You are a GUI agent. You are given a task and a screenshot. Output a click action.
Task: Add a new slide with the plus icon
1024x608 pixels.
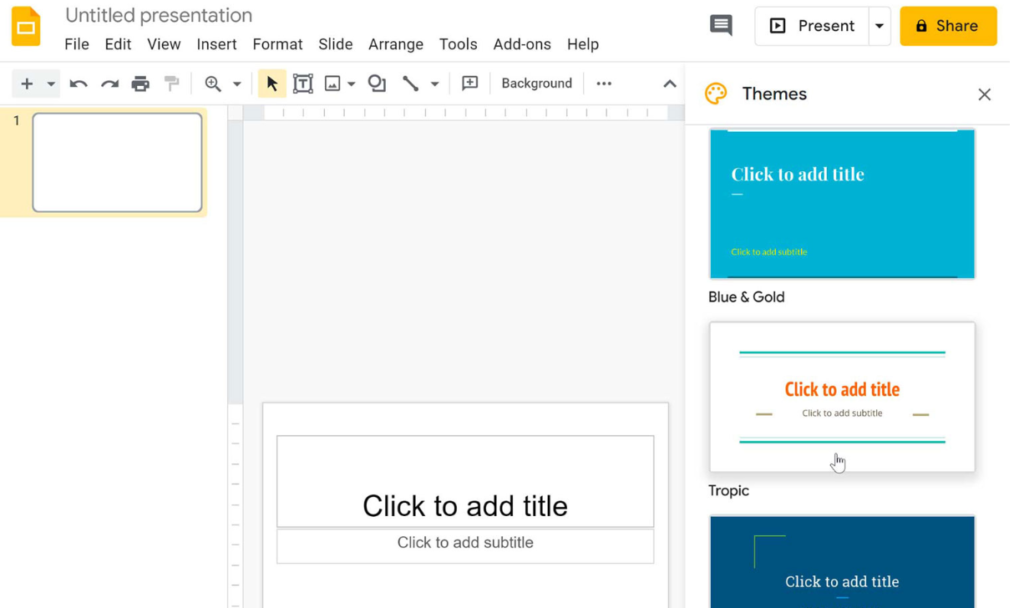26,83
